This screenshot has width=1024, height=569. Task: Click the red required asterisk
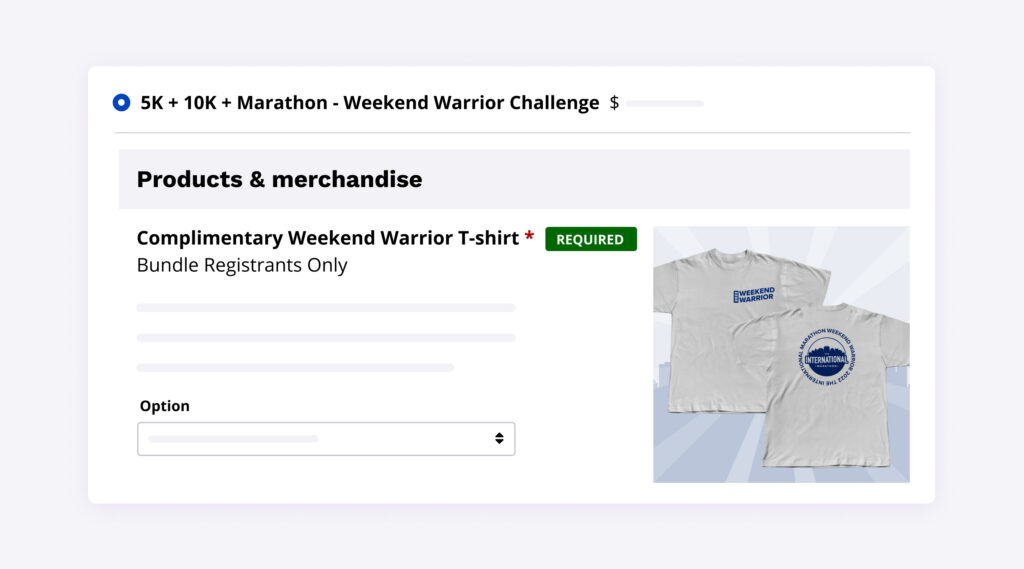point(529,238)
